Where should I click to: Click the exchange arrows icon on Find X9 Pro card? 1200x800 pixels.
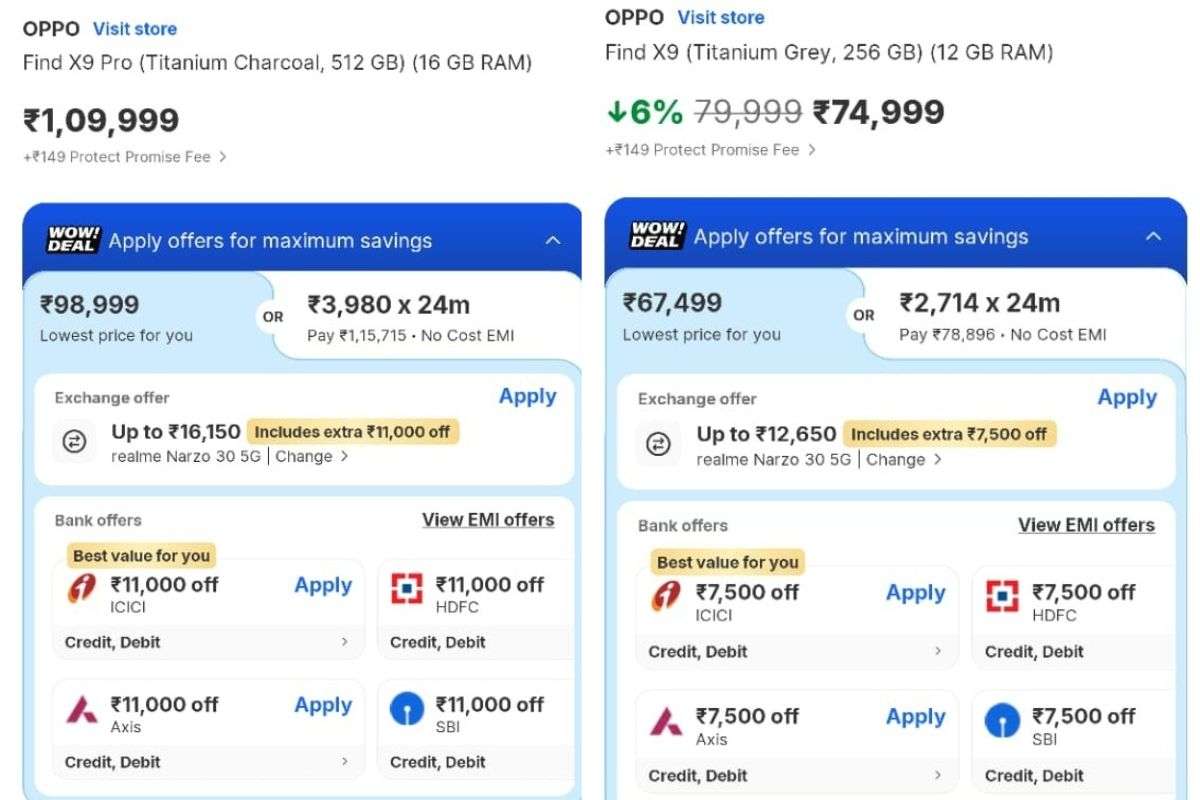(74, 442)
